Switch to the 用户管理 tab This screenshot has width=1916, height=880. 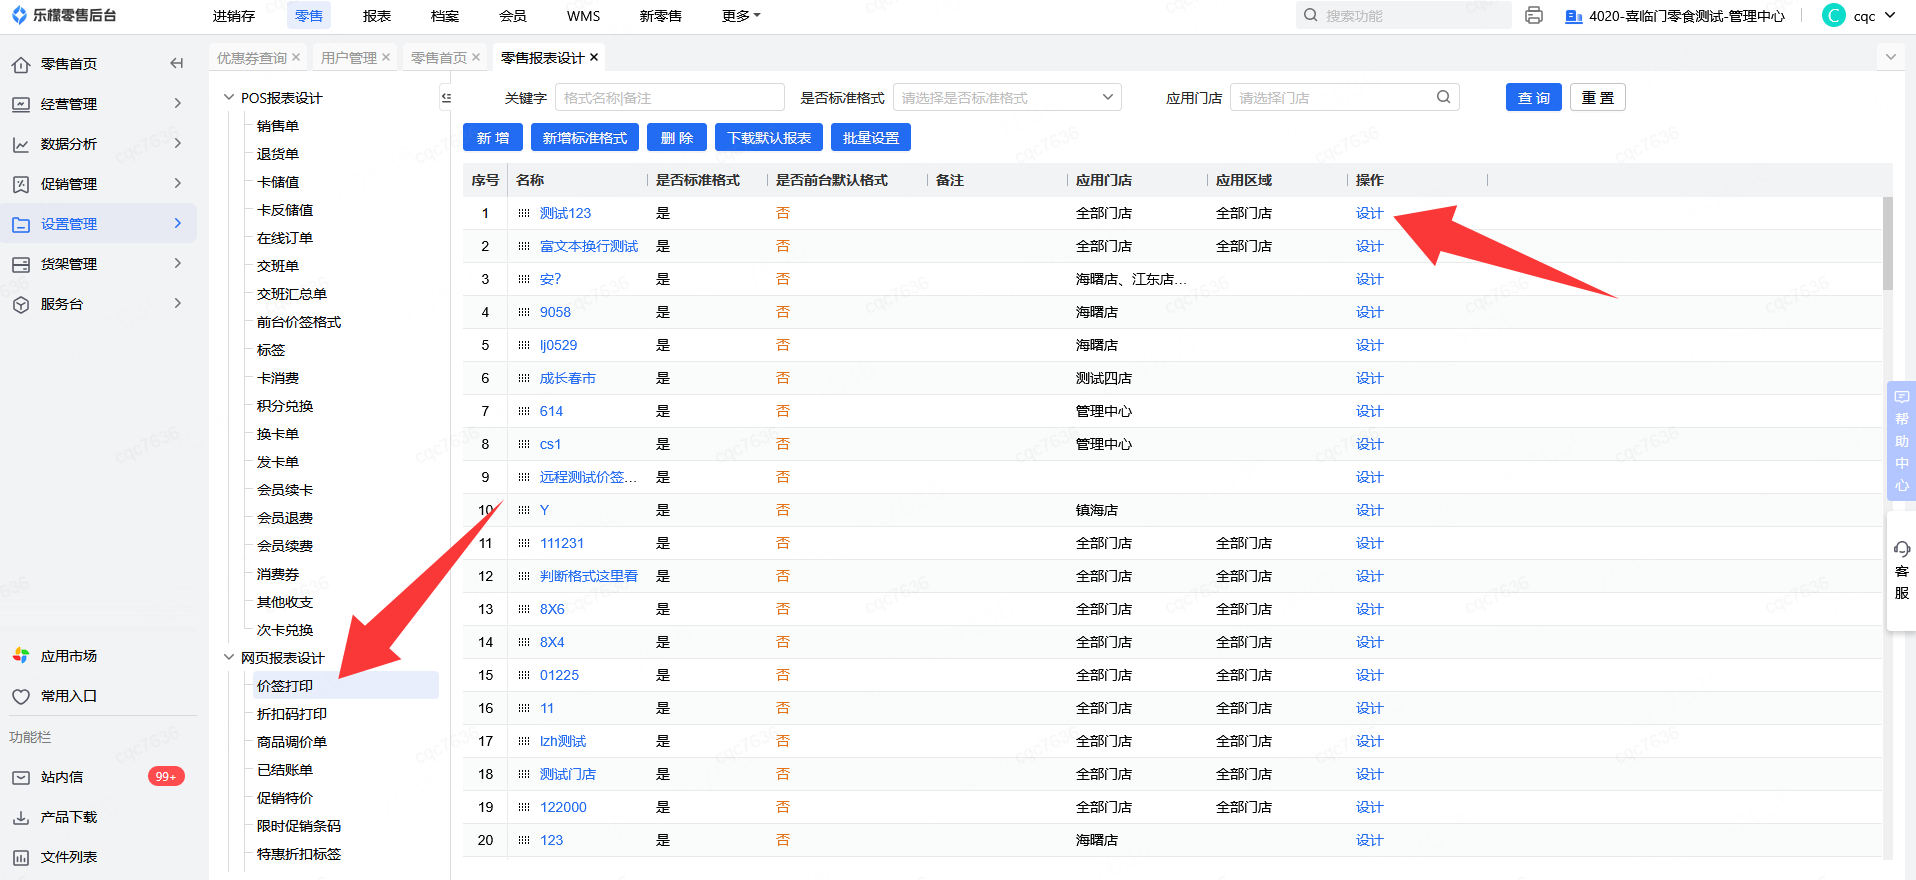click(x=348, y=58)
